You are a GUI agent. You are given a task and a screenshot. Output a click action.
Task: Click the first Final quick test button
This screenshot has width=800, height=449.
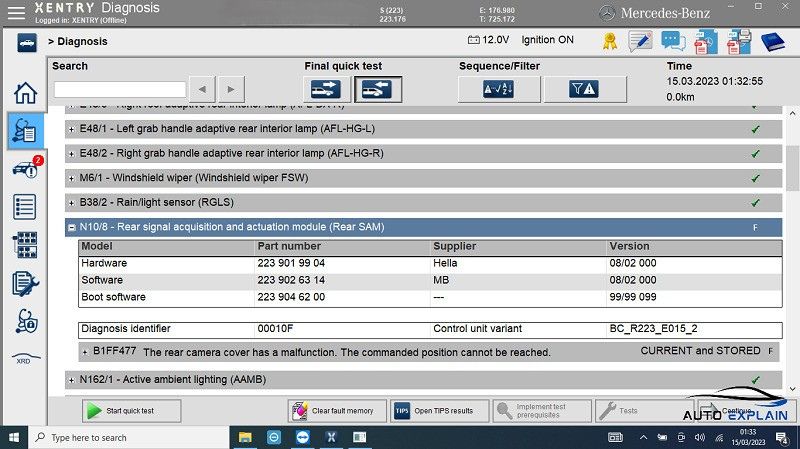(x=327, y=89)
